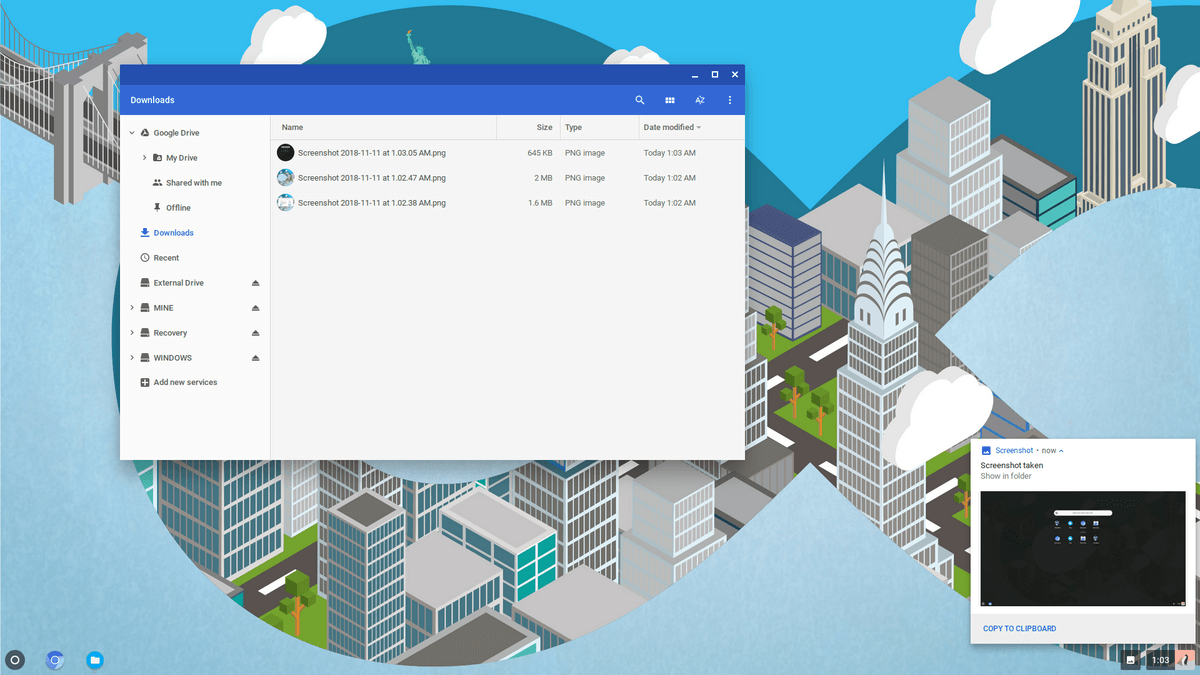Click the Files app shelf icon
The height and width of the screenshot is (675, 1200).
click(x=95, y=660)
